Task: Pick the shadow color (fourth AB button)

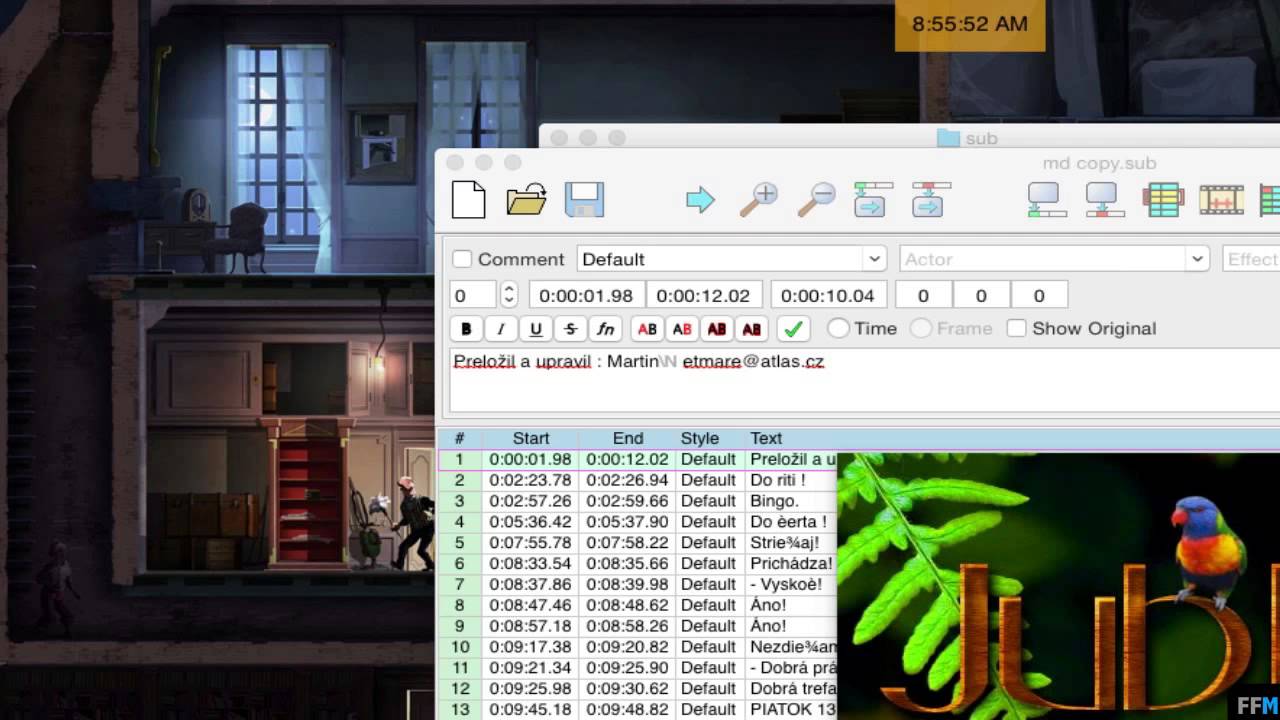Action: point(752,329)
